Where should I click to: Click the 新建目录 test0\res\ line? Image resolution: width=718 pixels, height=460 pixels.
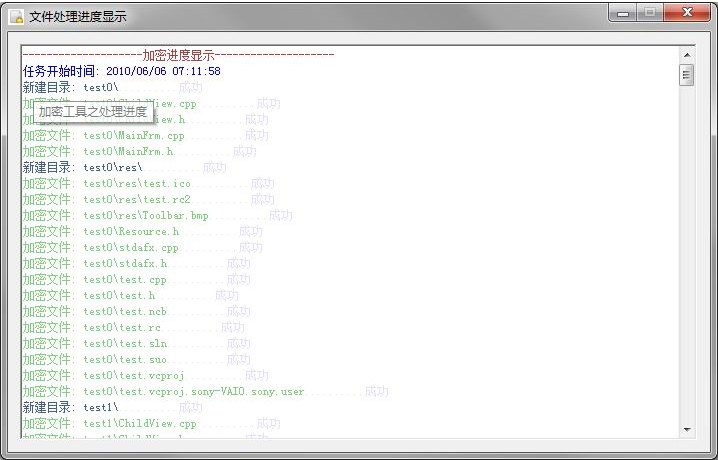click(x=125, y=168)
